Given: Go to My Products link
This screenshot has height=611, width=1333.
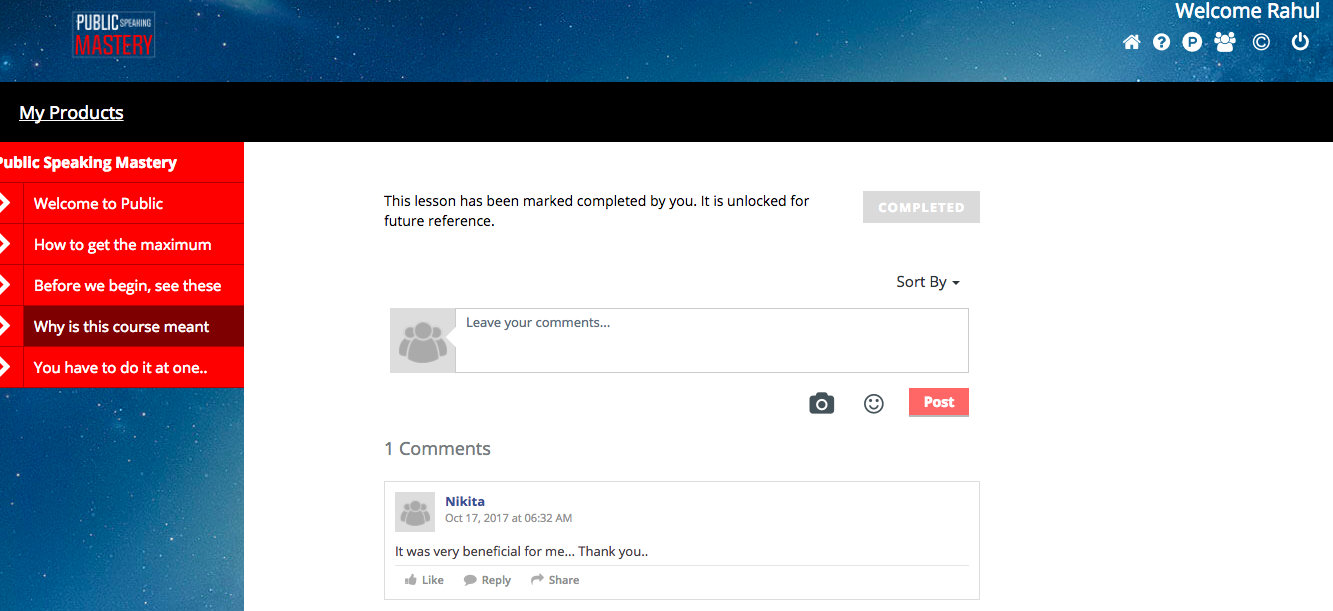Looking at the screenshot, I should click(x=71, y=113).
